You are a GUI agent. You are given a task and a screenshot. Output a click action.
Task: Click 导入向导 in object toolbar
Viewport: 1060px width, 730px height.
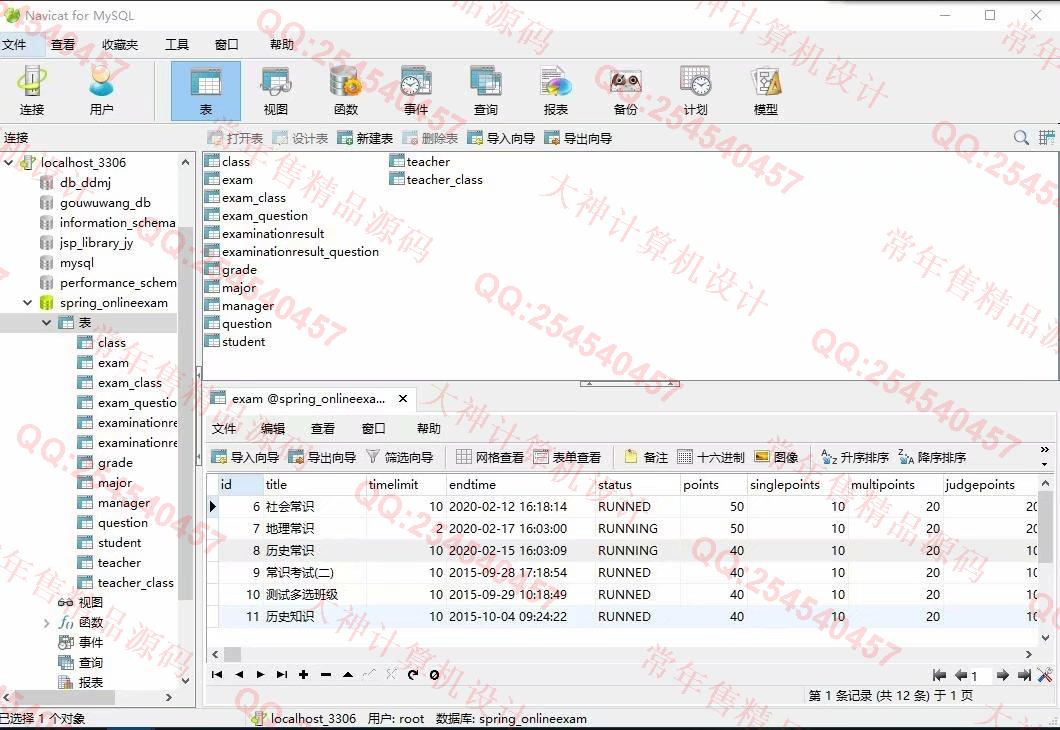(x=501, y=138)
